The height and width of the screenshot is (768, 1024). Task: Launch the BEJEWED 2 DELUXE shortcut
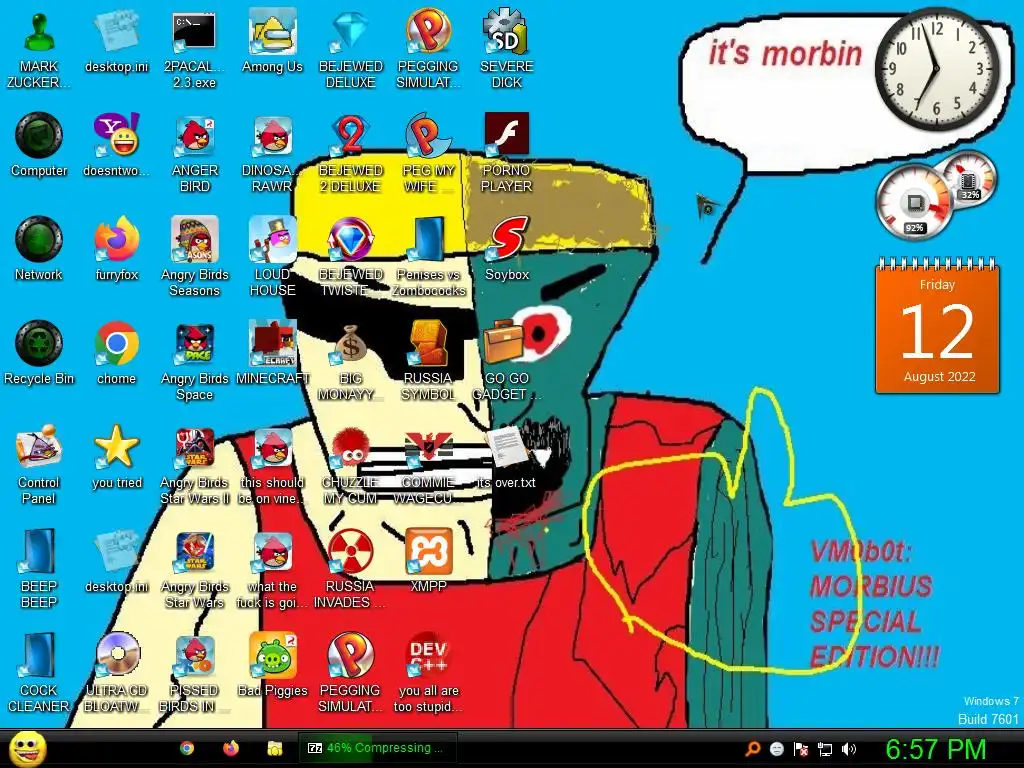point(351,154)
